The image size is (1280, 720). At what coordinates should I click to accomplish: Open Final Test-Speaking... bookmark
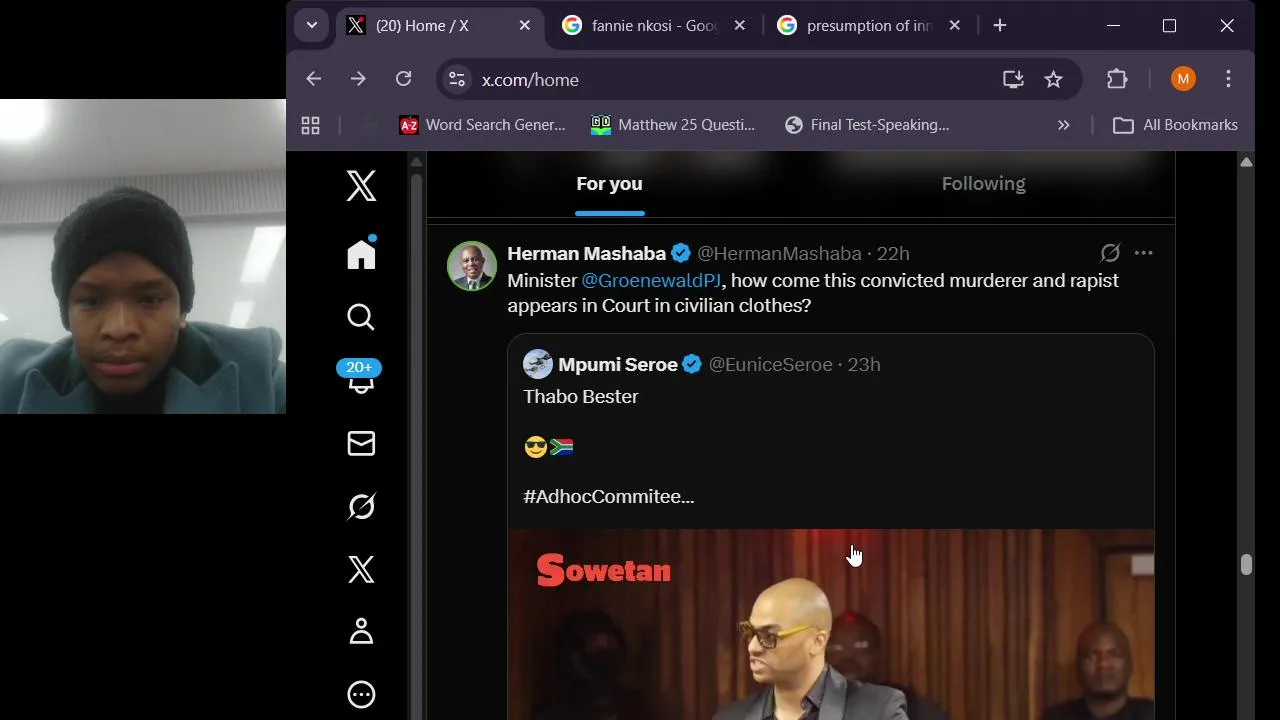pos(867,125)
